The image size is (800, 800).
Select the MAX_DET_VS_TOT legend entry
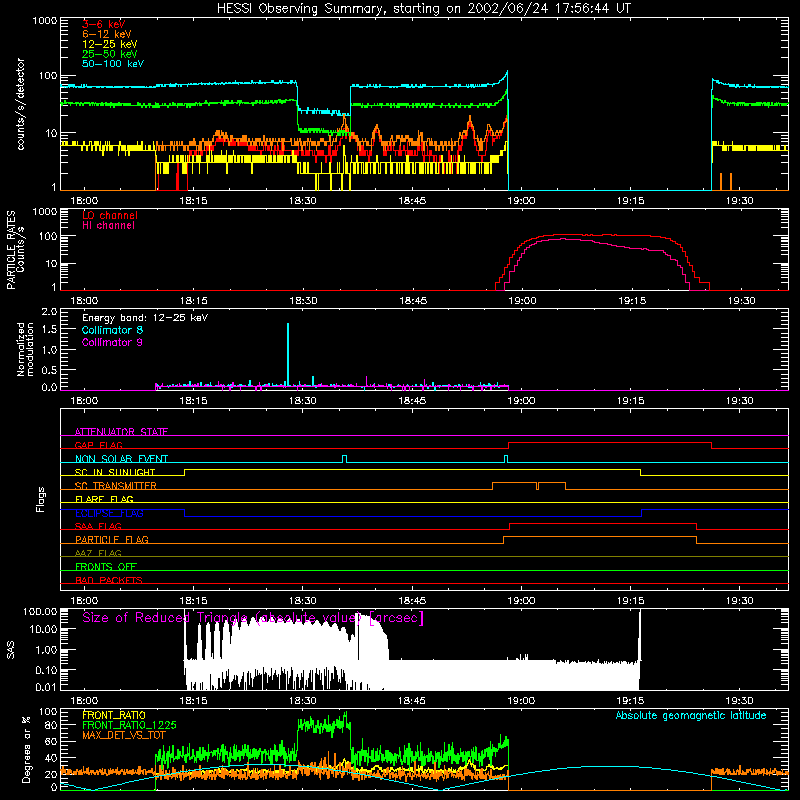(124, 735)
